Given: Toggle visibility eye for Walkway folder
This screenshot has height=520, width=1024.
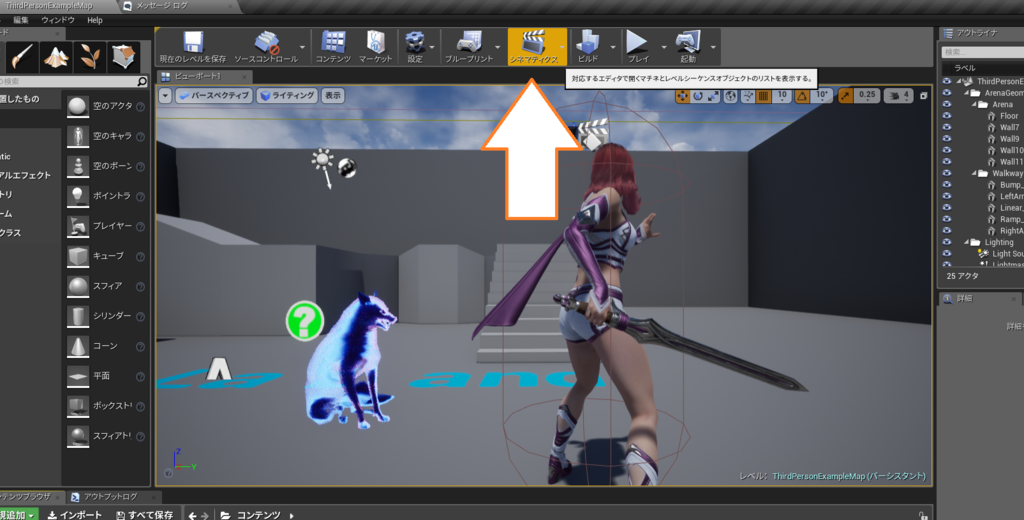Looking at the screenshot, I should pyautogui.click(x=947, y=173).
